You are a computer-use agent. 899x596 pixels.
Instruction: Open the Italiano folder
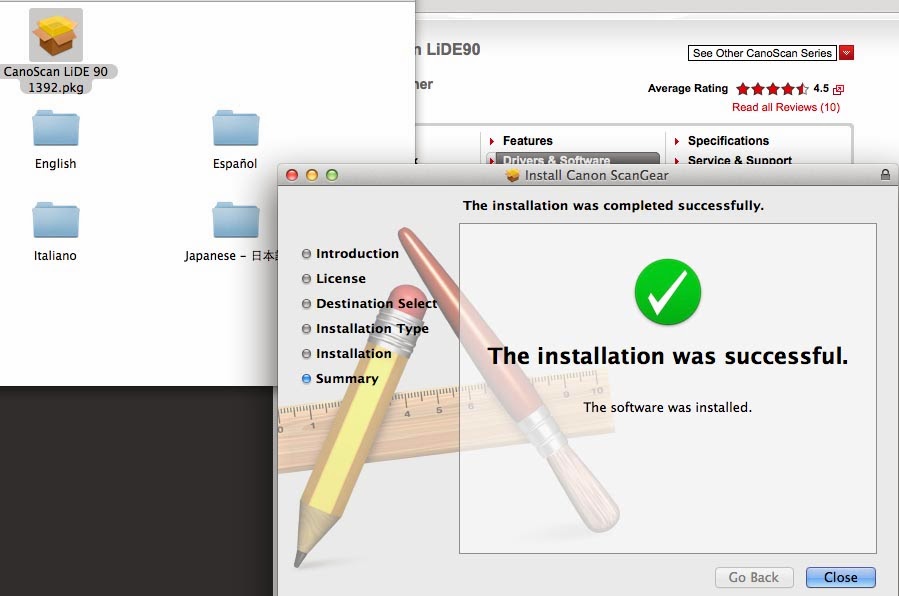point(56,220)
